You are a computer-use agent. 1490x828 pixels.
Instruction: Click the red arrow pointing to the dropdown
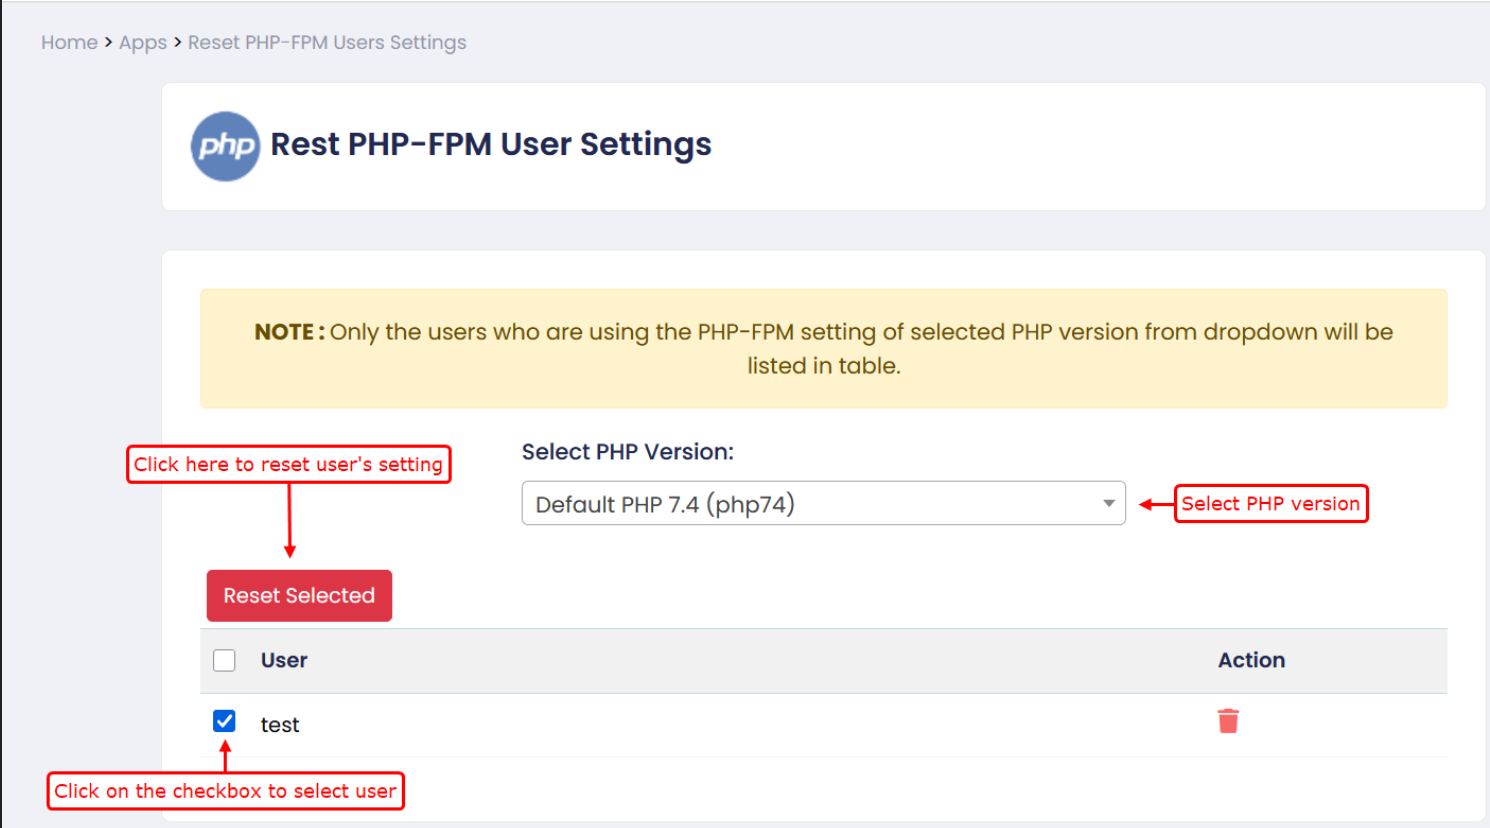pos(1156,504)
